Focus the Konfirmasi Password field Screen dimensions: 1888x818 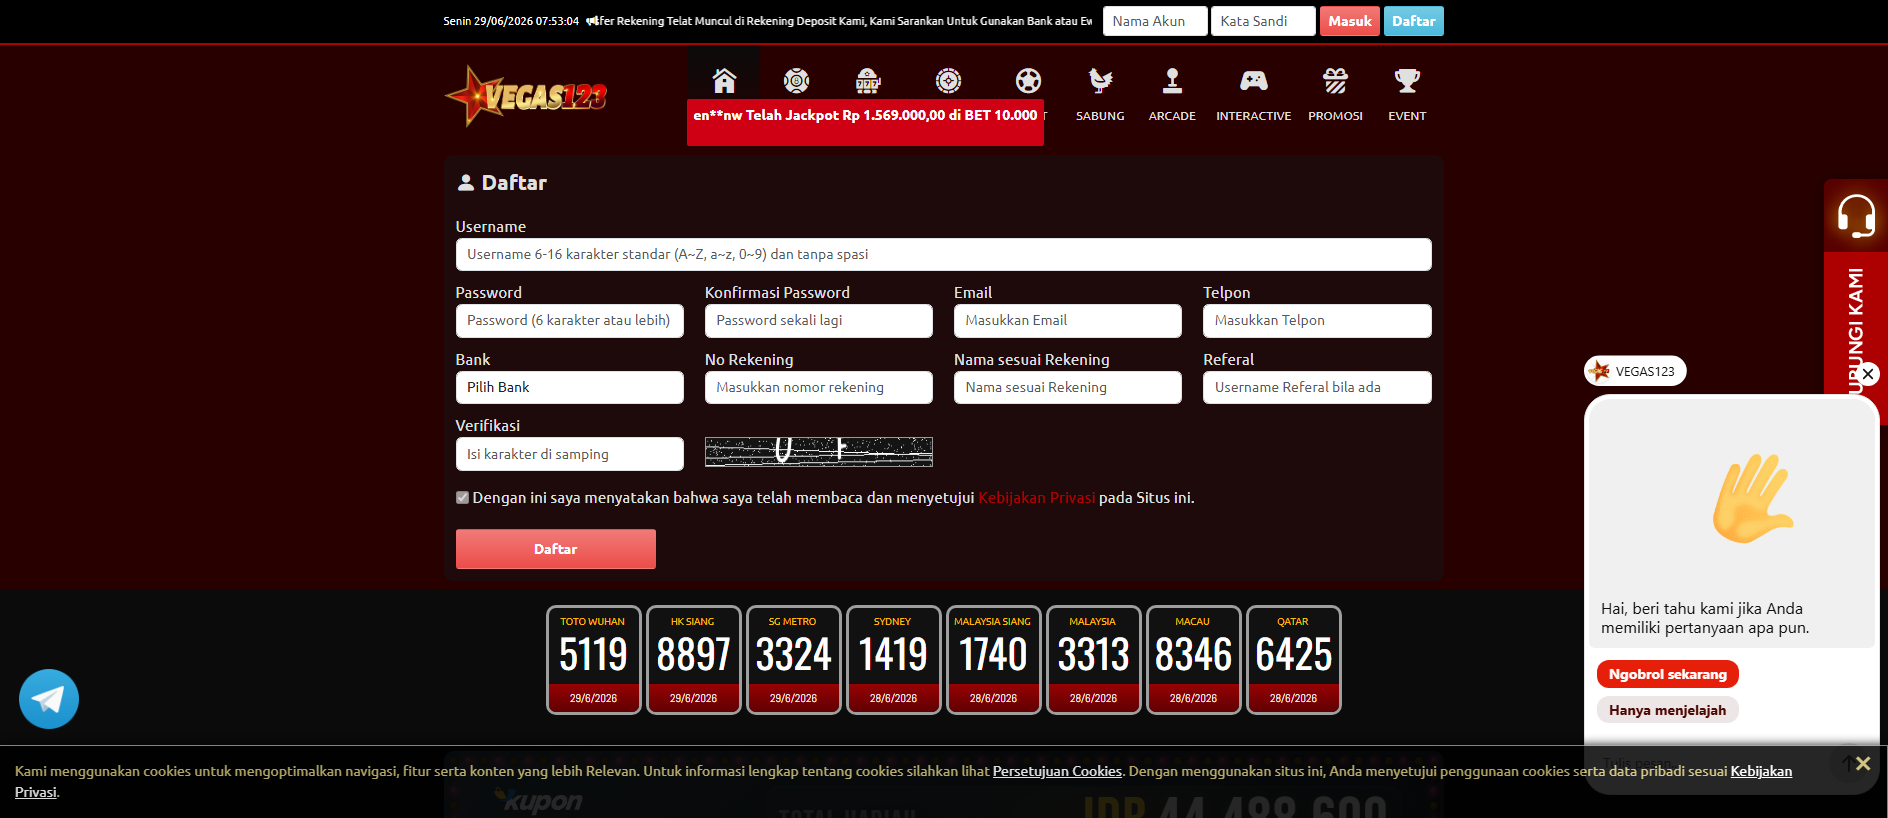[818, 320]
